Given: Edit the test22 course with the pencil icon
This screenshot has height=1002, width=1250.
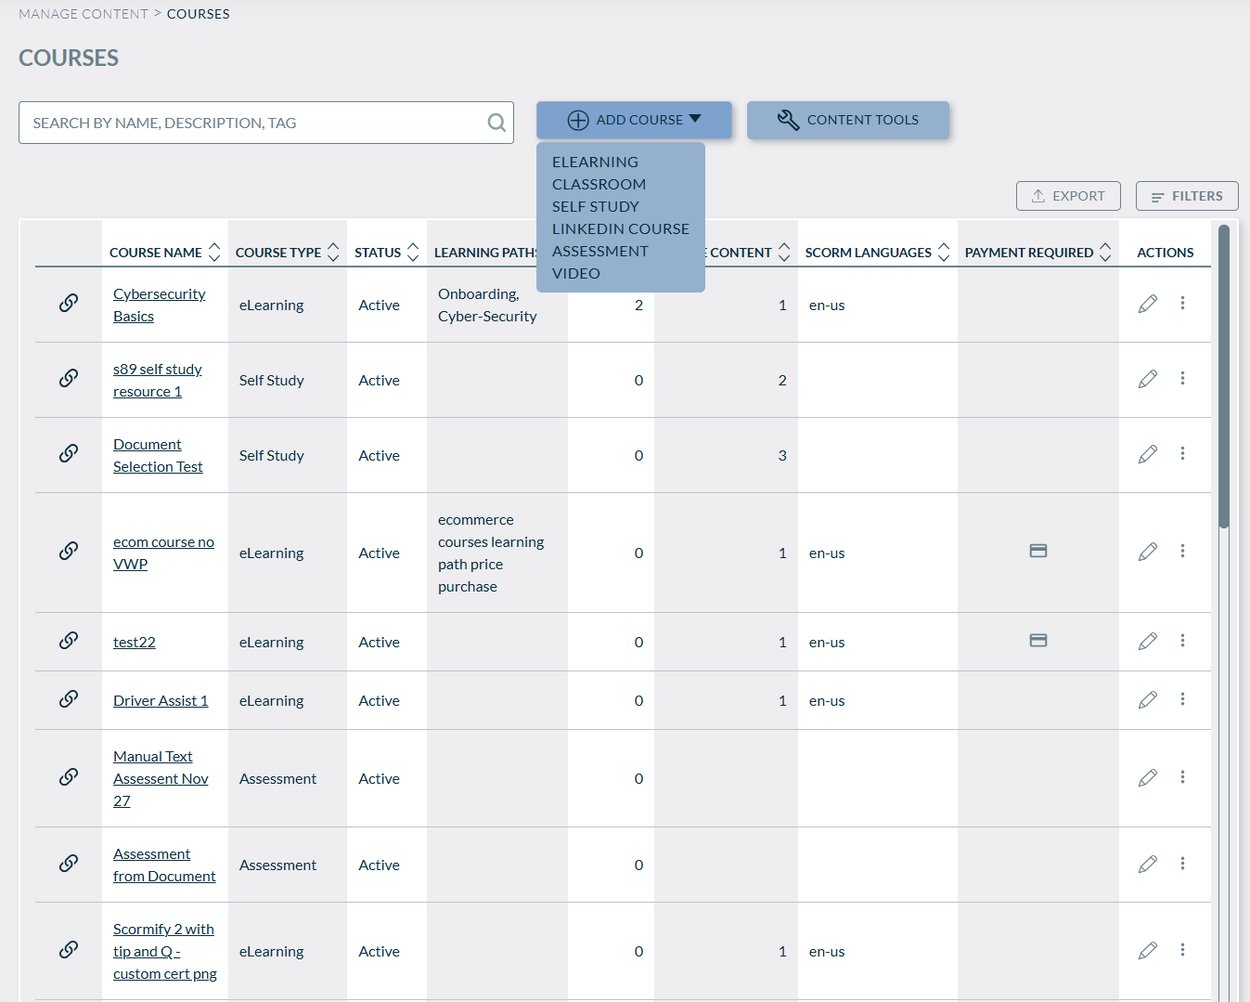Looking at the screenshot, I should click(1147, 641).
